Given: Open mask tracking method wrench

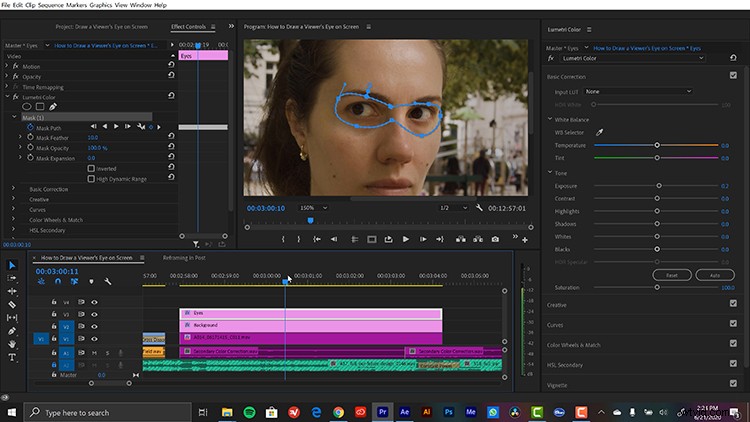Looking at the screenshot, I should 141,126.
